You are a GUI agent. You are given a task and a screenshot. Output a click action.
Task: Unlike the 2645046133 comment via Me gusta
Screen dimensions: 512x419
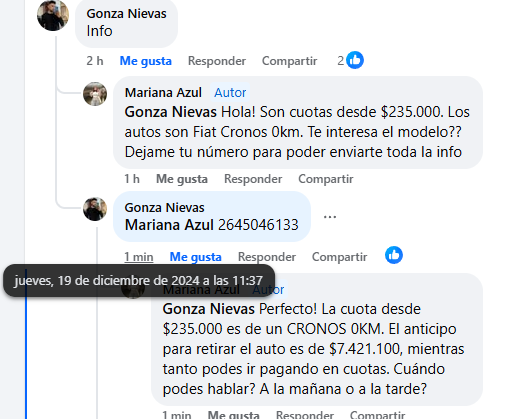click(x=195, y=257)
